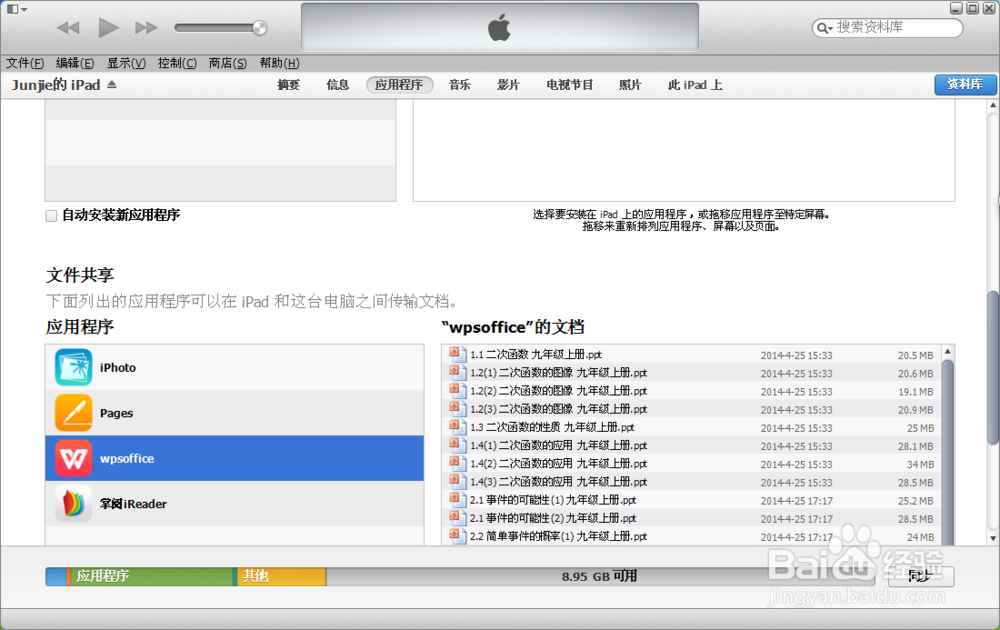The image size is (1000, 630).
Task: Click the wpsoffice label in app list
Action: 127,458
